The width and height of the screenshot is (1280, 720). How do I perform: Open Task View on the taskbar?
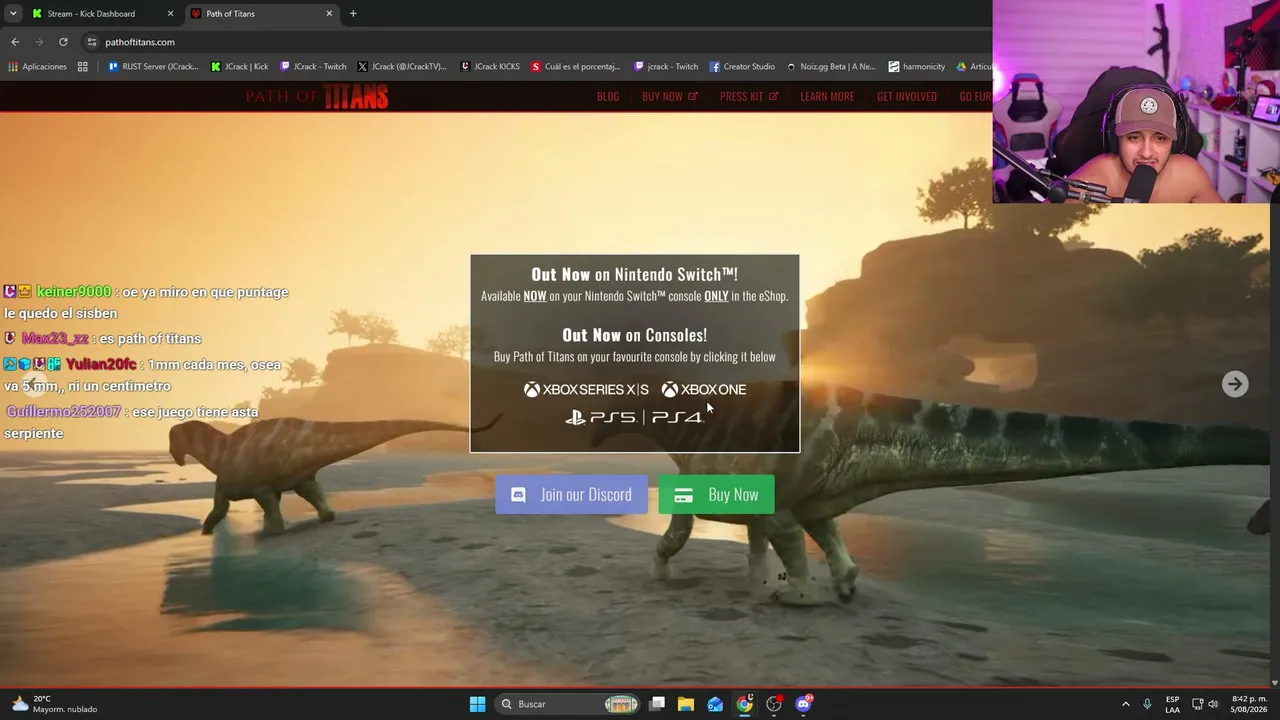pos(657,704)
